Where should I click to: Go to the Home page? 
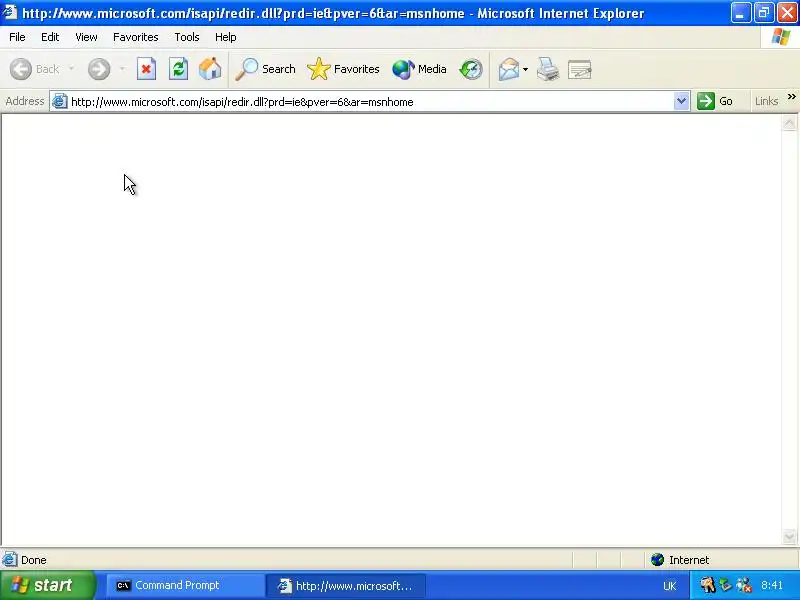210,69
